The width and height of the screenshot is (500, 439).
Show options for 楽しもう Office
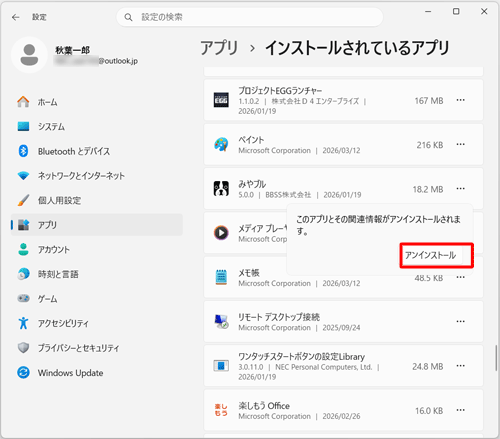pyautogui.click(x=460, y=410)
